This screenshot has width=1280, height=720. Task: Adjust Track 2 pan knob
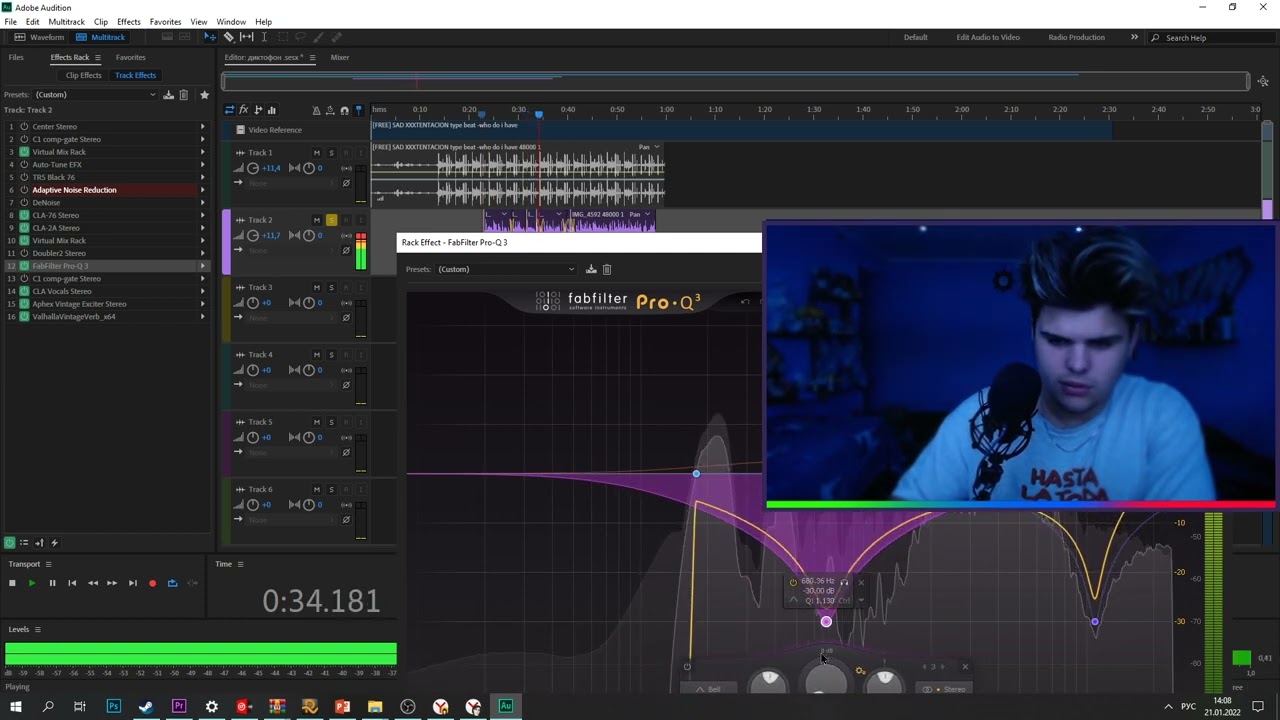(x=308, y=235)
